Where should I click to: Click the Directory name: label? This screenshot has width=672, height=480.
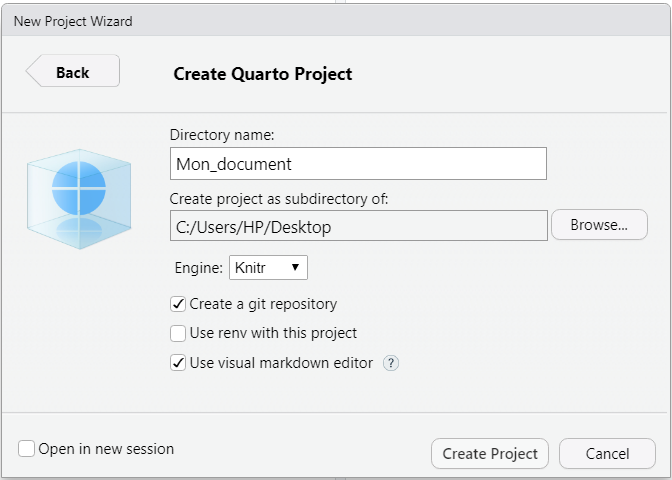222,135
